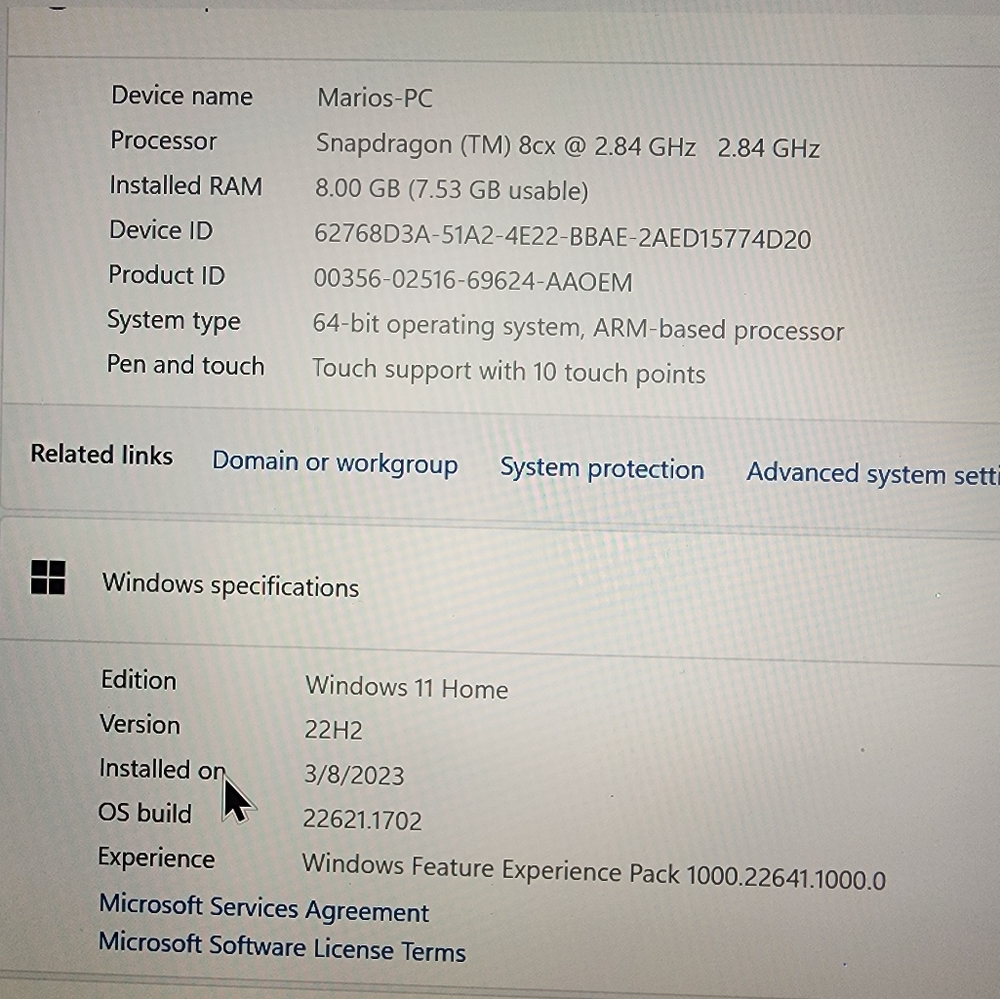
Task: Click the Installed RAM value
Action: 450,189
